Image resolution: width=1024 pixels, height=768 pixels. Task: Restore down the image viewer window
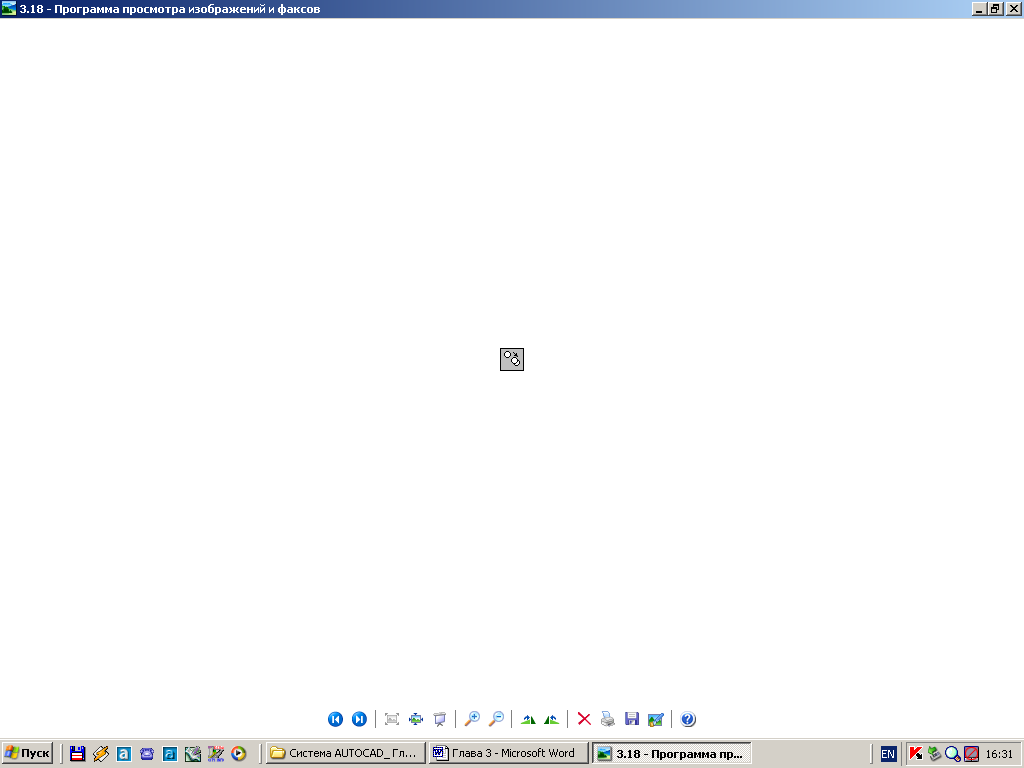point(995,9)
